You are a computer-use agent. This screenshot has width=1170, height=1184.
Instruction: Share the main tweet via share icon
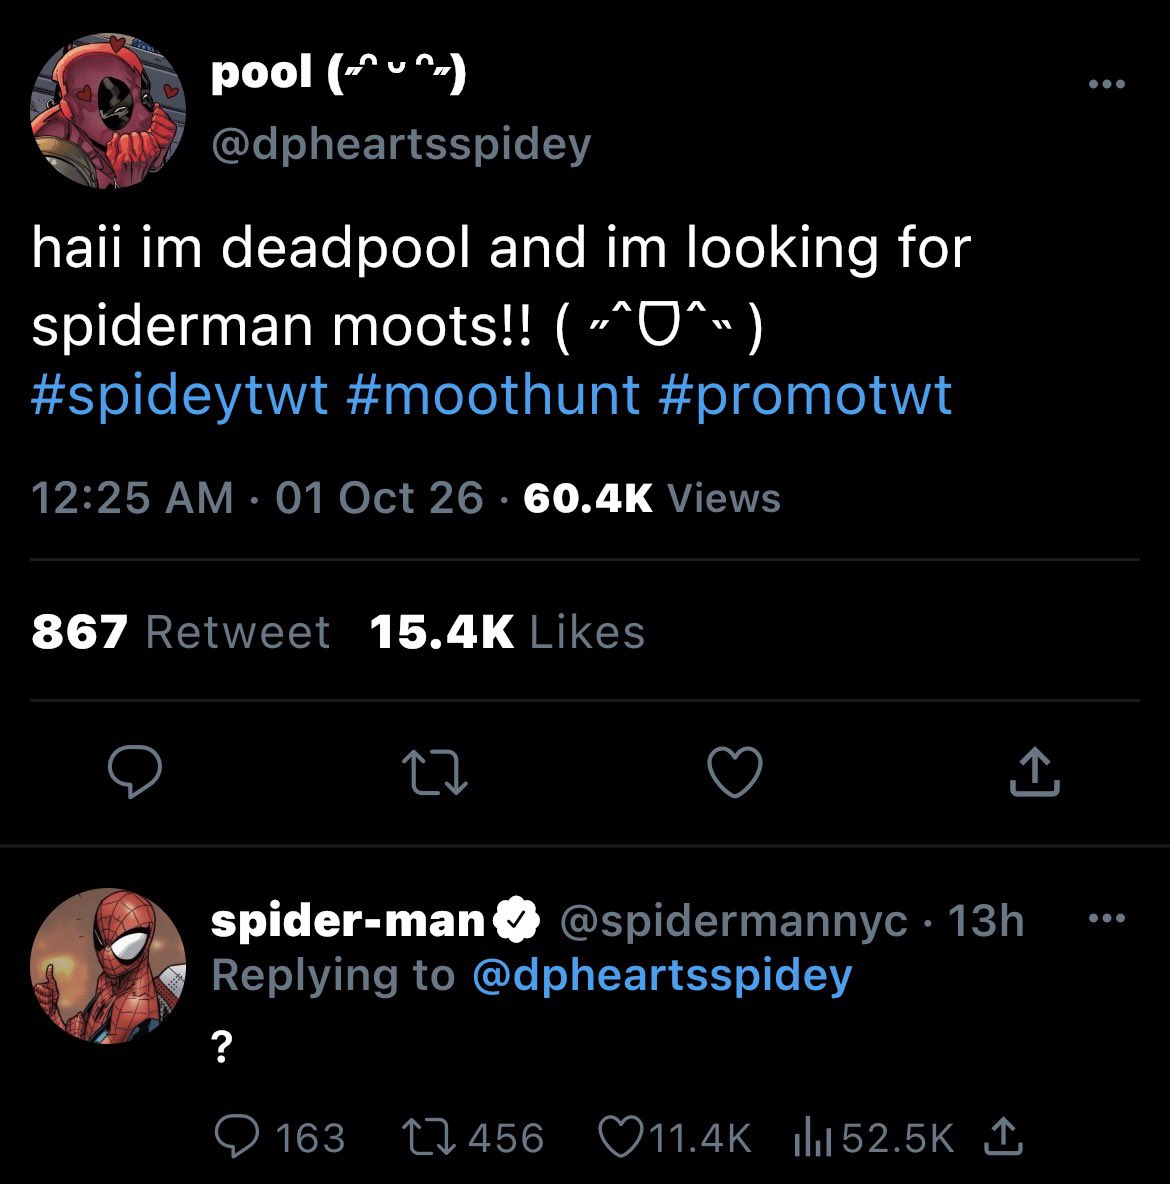(x=1035, y=772)
